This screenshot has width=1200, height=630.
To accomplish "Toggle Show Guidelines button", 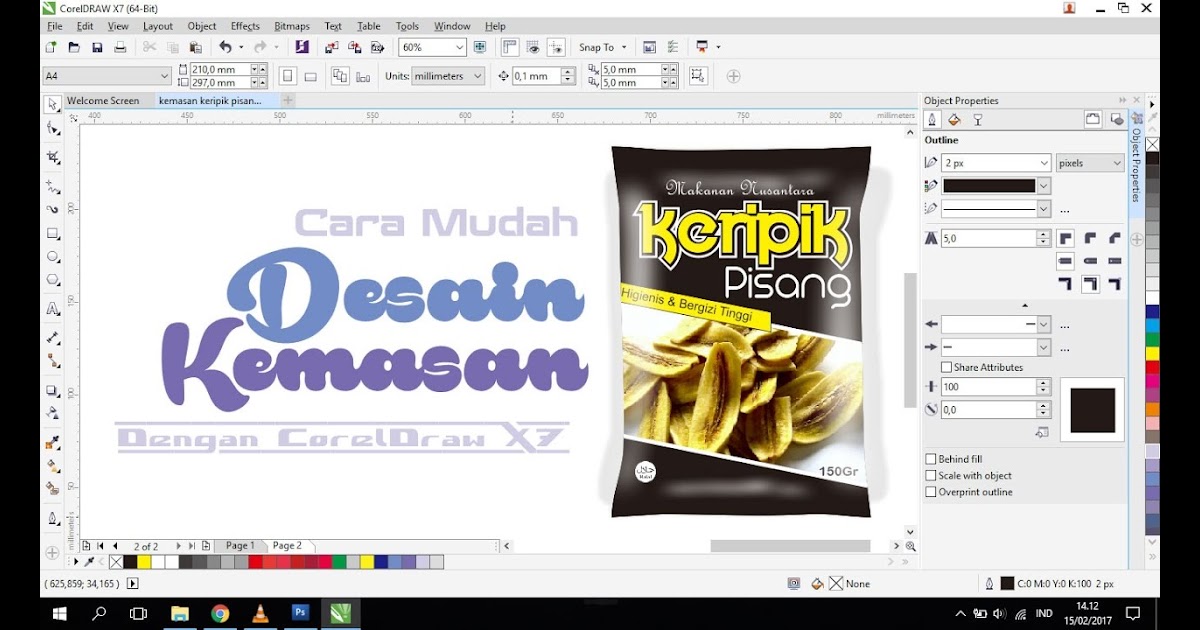I will tap(557, 47).
